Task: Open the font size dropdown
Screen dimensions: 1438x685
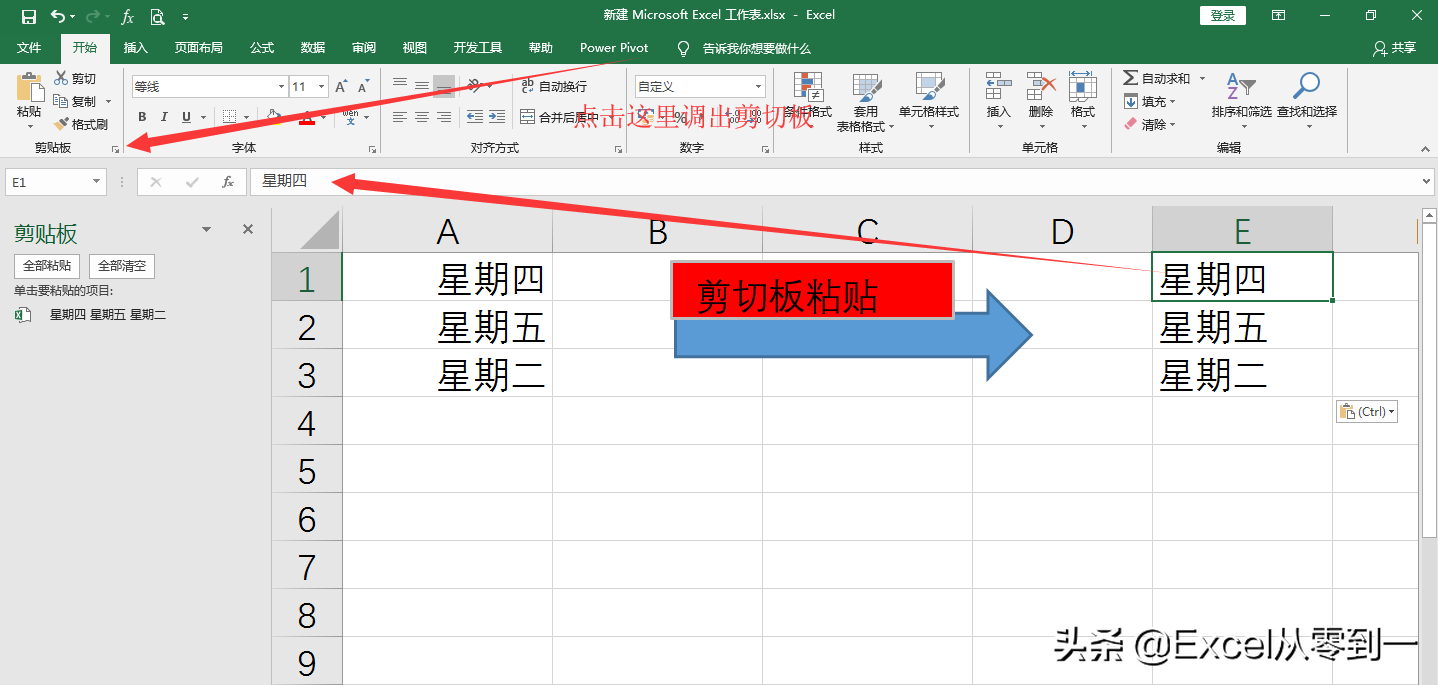Action: pos(321,87)
